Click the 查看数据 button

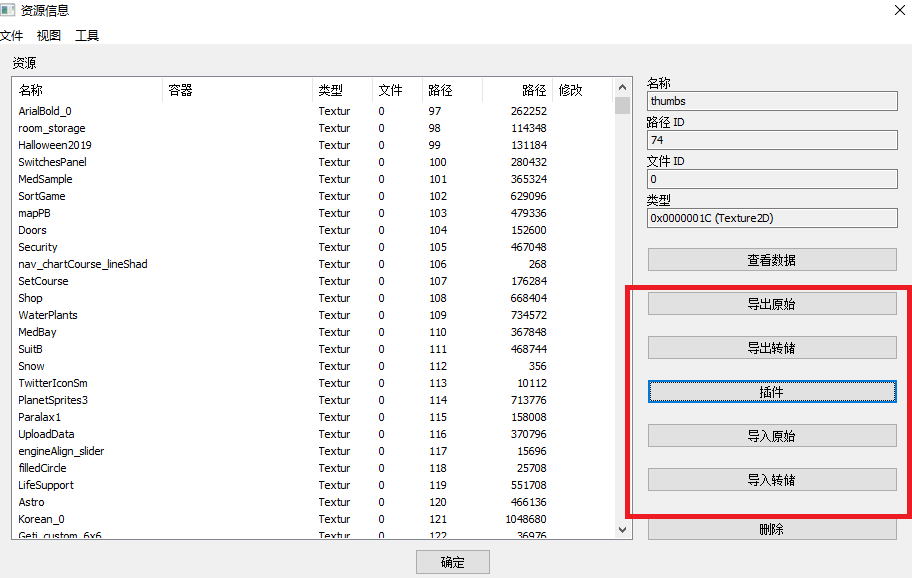point(772,260)
